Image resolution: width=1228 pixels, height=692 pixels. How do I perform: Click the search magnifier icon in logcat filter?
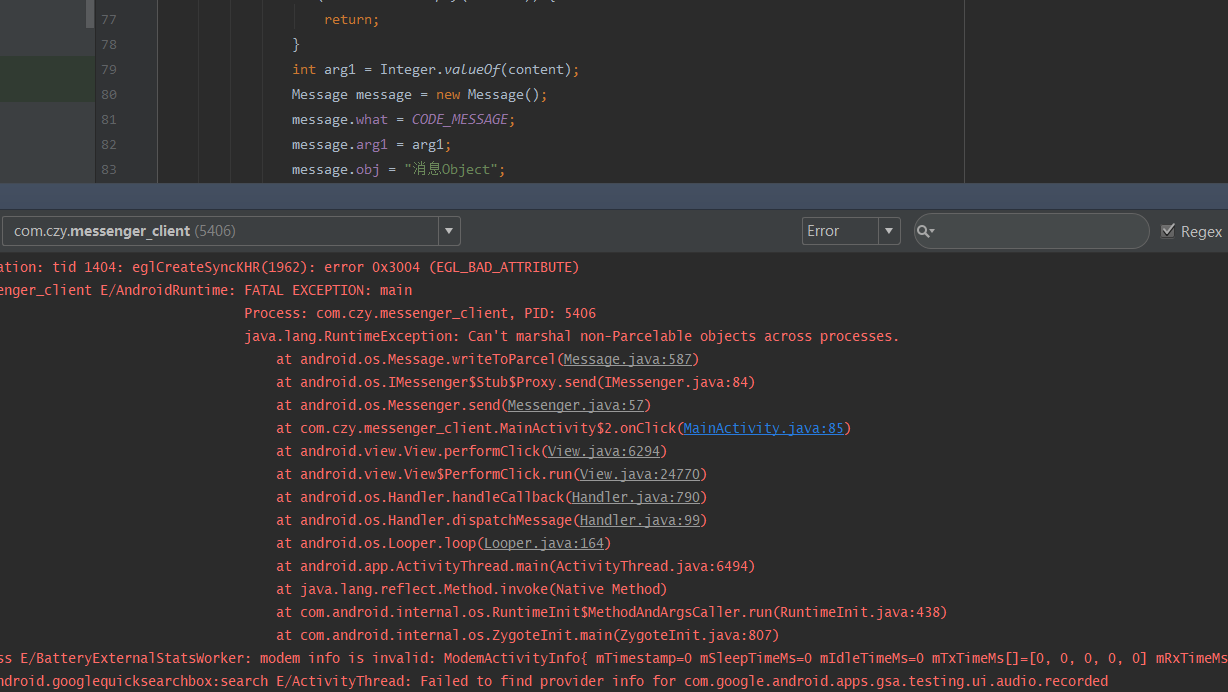point(925,231)
